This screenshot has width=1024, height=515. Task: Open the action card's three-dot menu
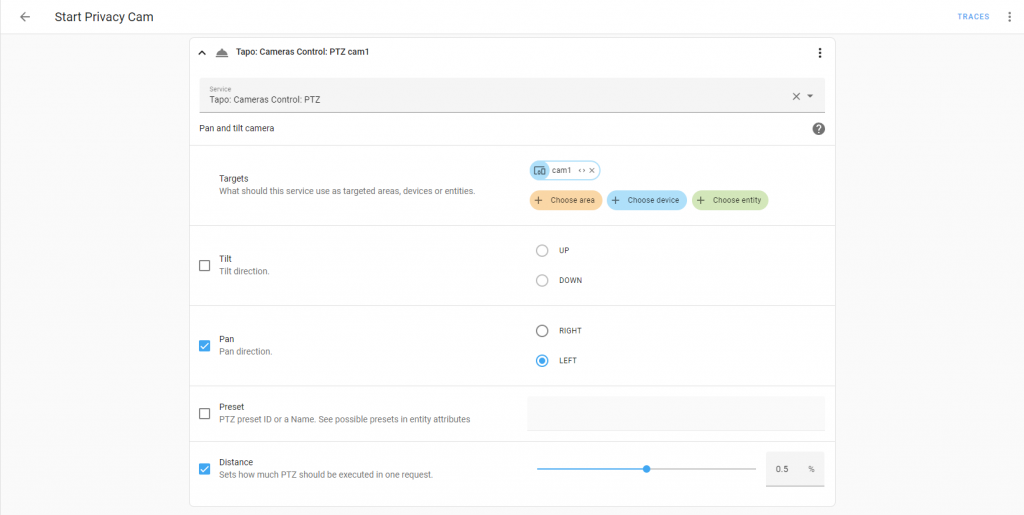point(819,53)
